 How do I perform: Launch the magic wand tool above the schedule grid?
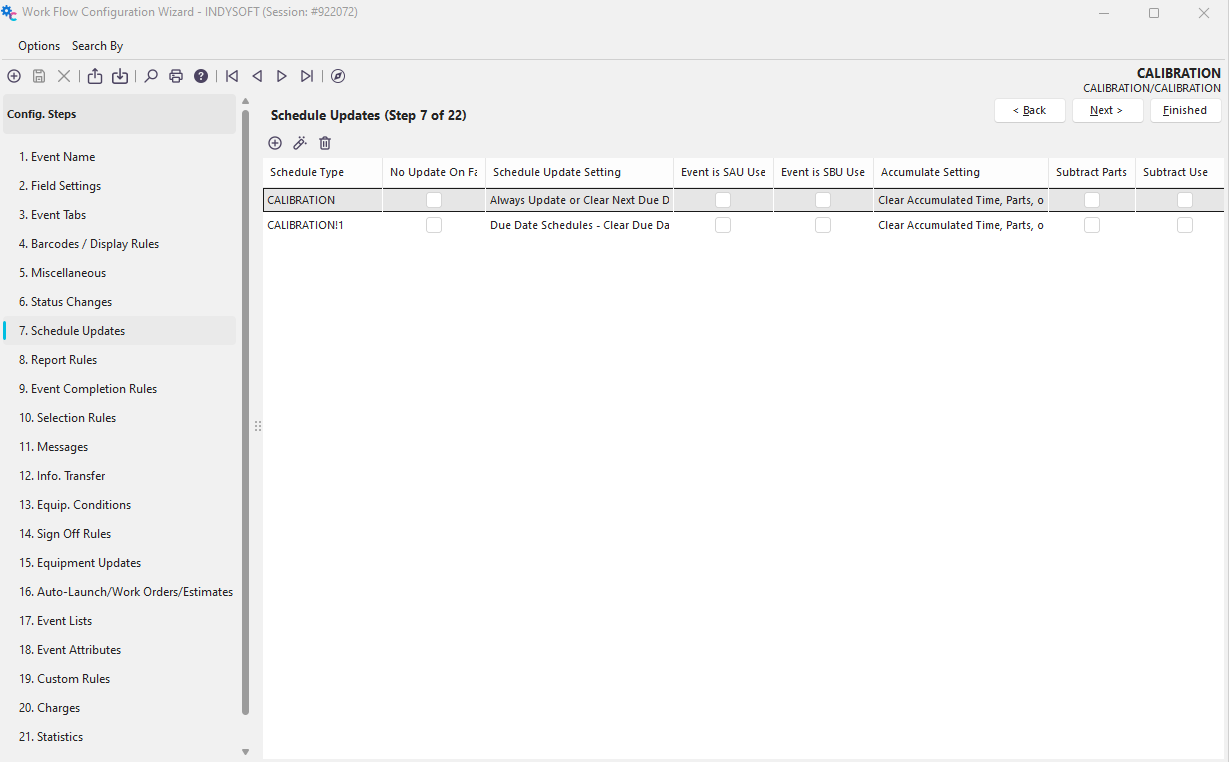(300, 143)
